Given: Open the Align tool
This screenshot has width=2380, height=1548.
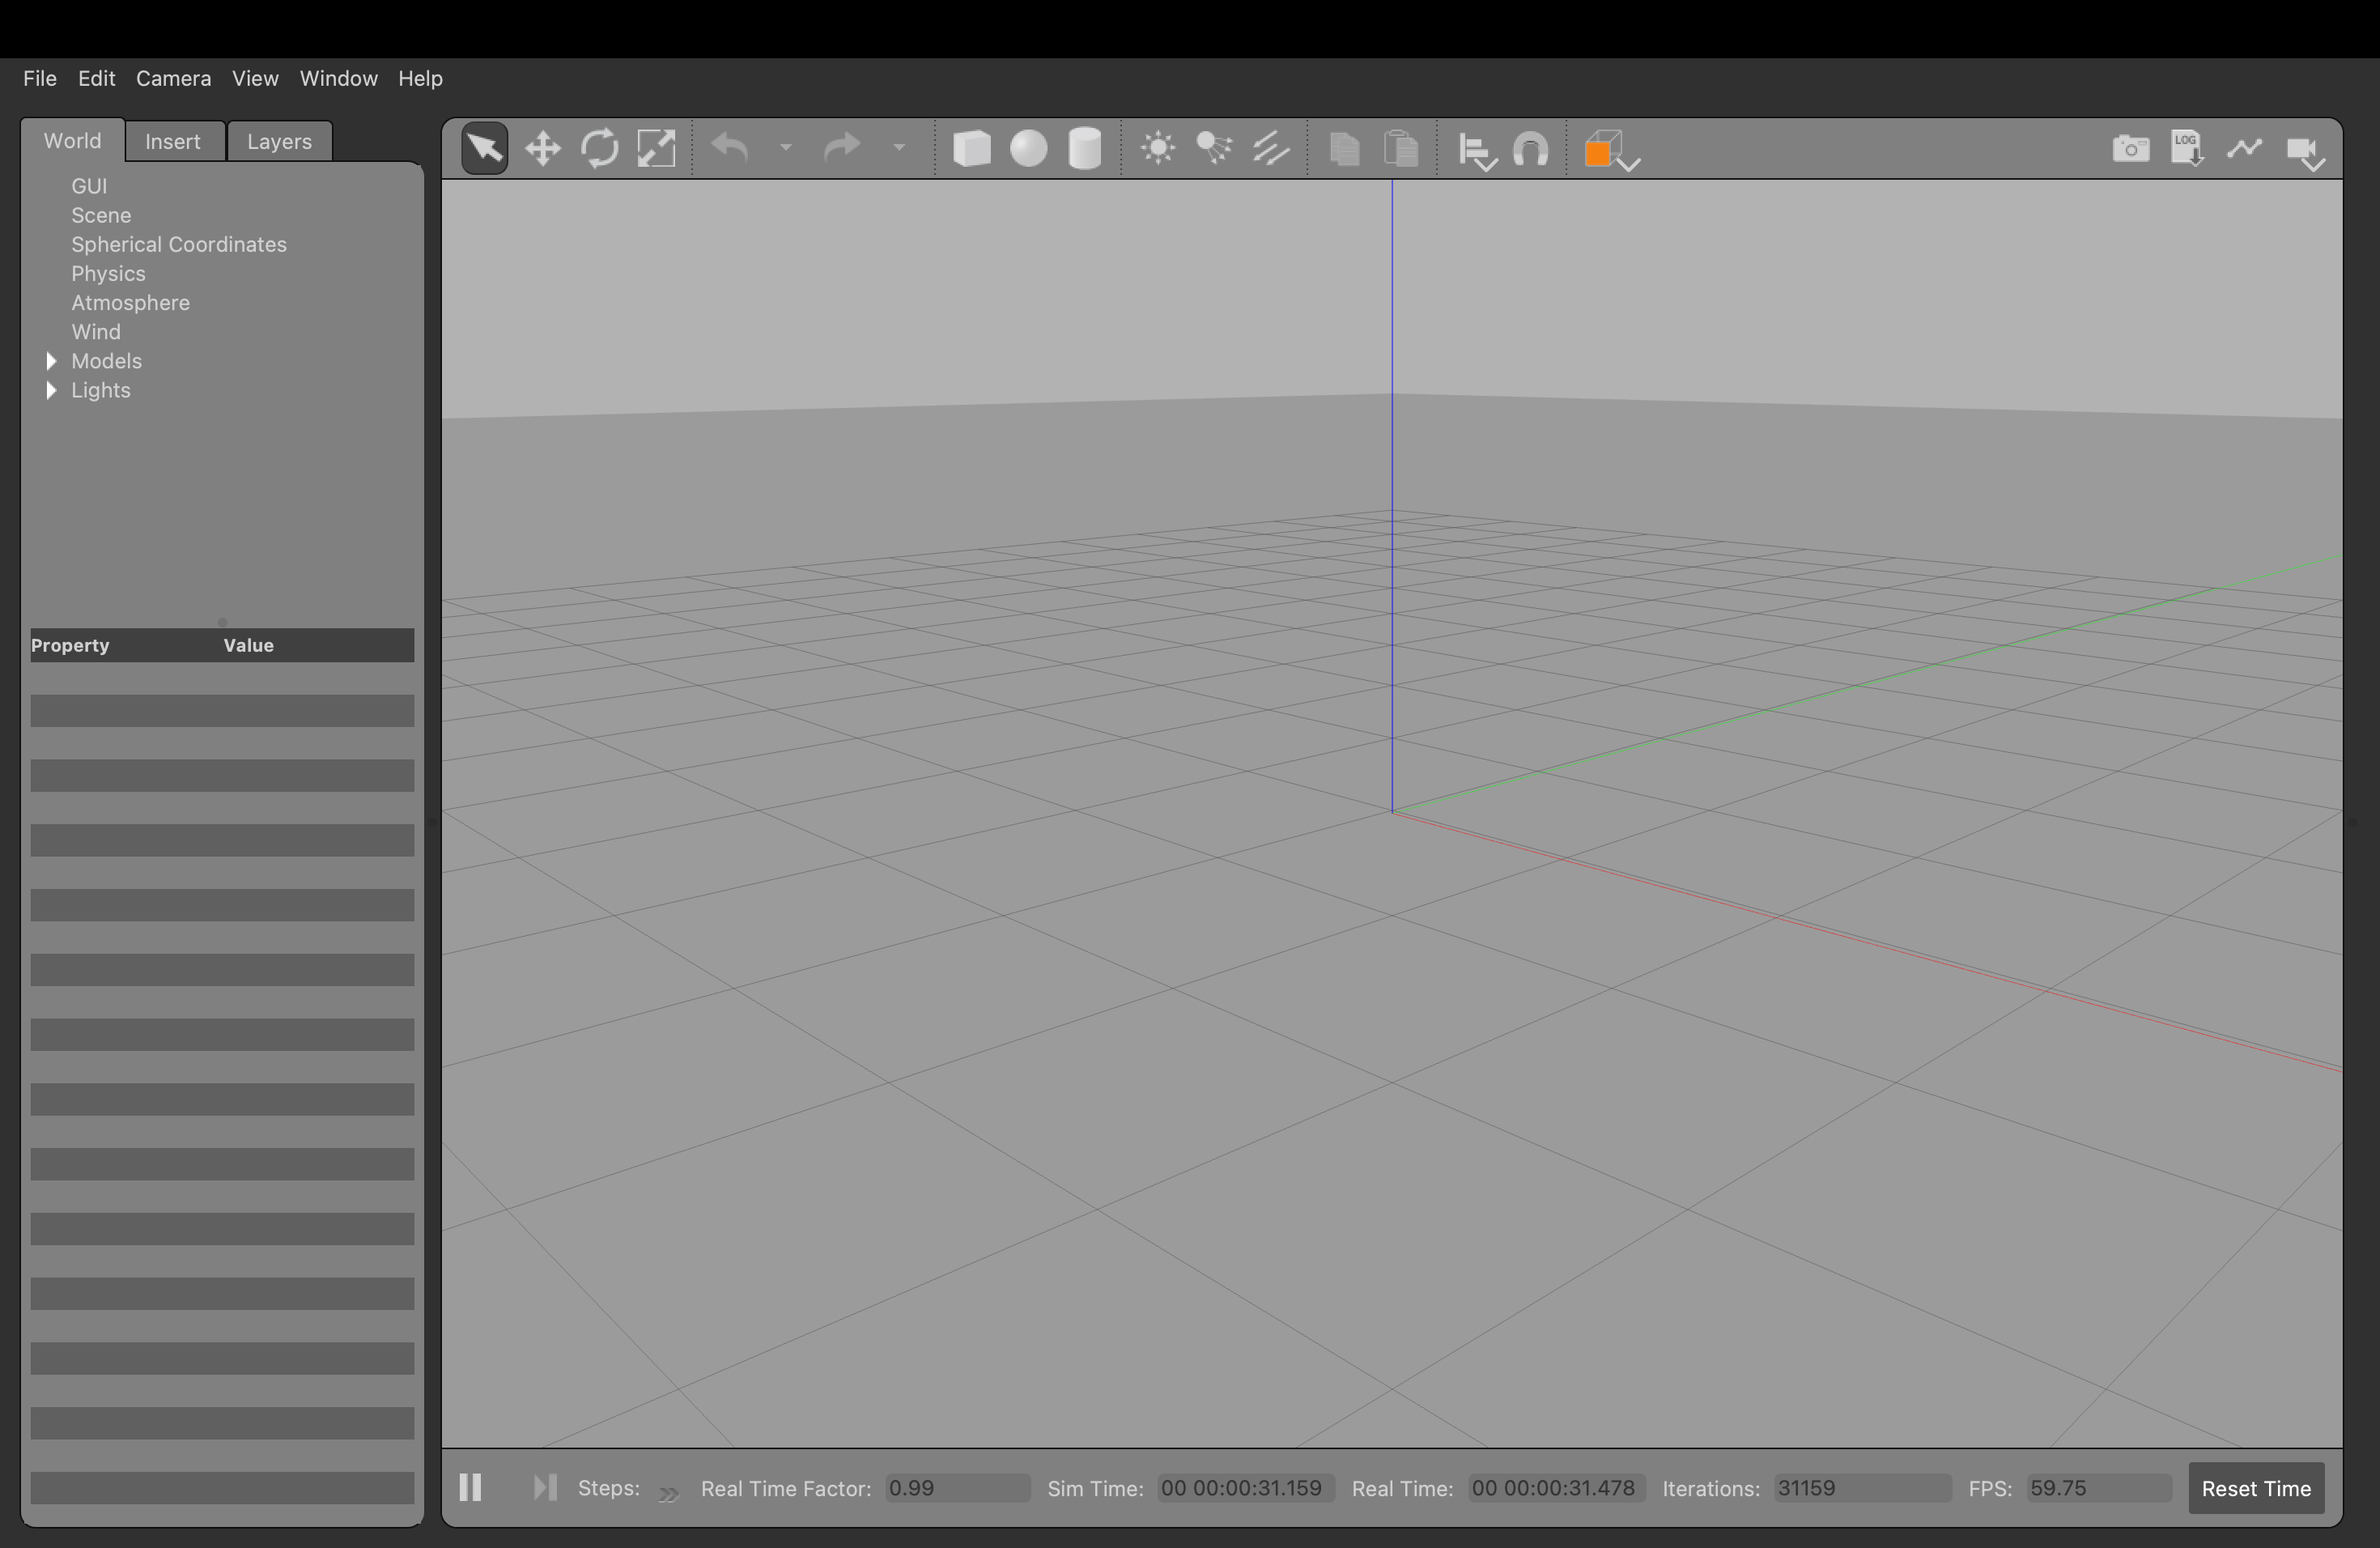Looking at the screenshot, I should [x=1477, y=151].
